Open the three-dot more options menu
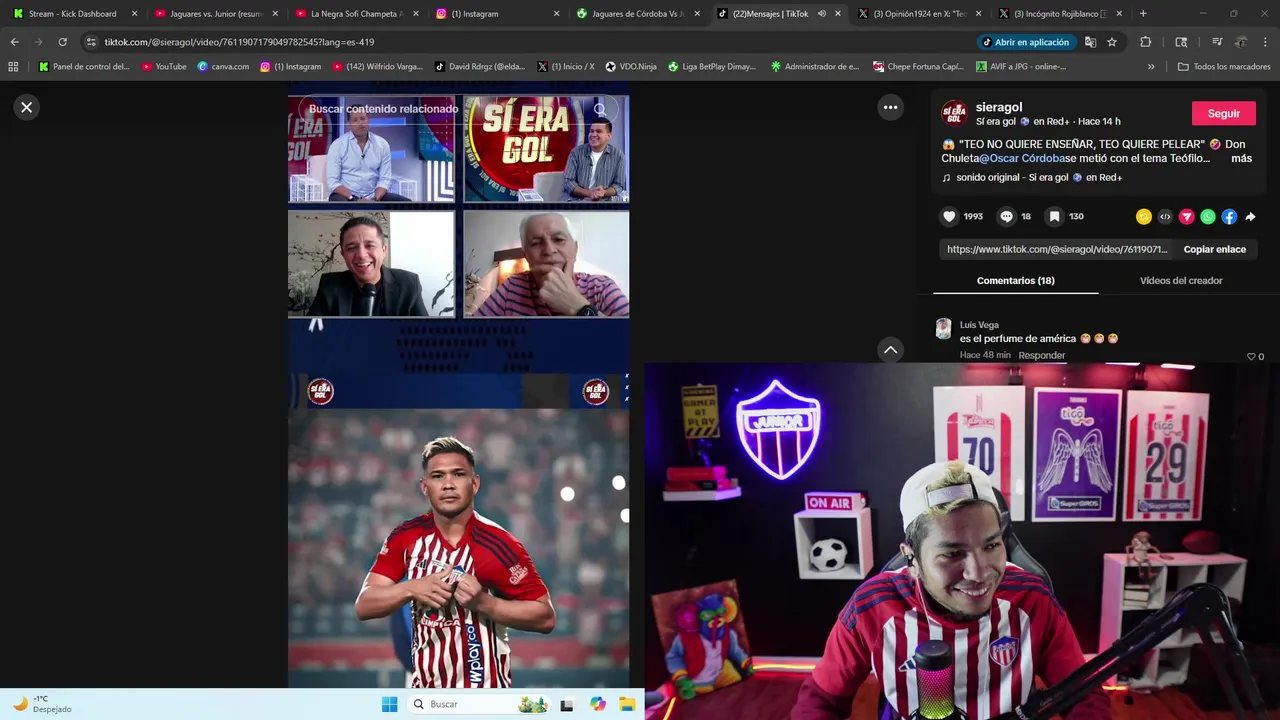Screen dimensions: 1280x720 (x=890, y=107)
